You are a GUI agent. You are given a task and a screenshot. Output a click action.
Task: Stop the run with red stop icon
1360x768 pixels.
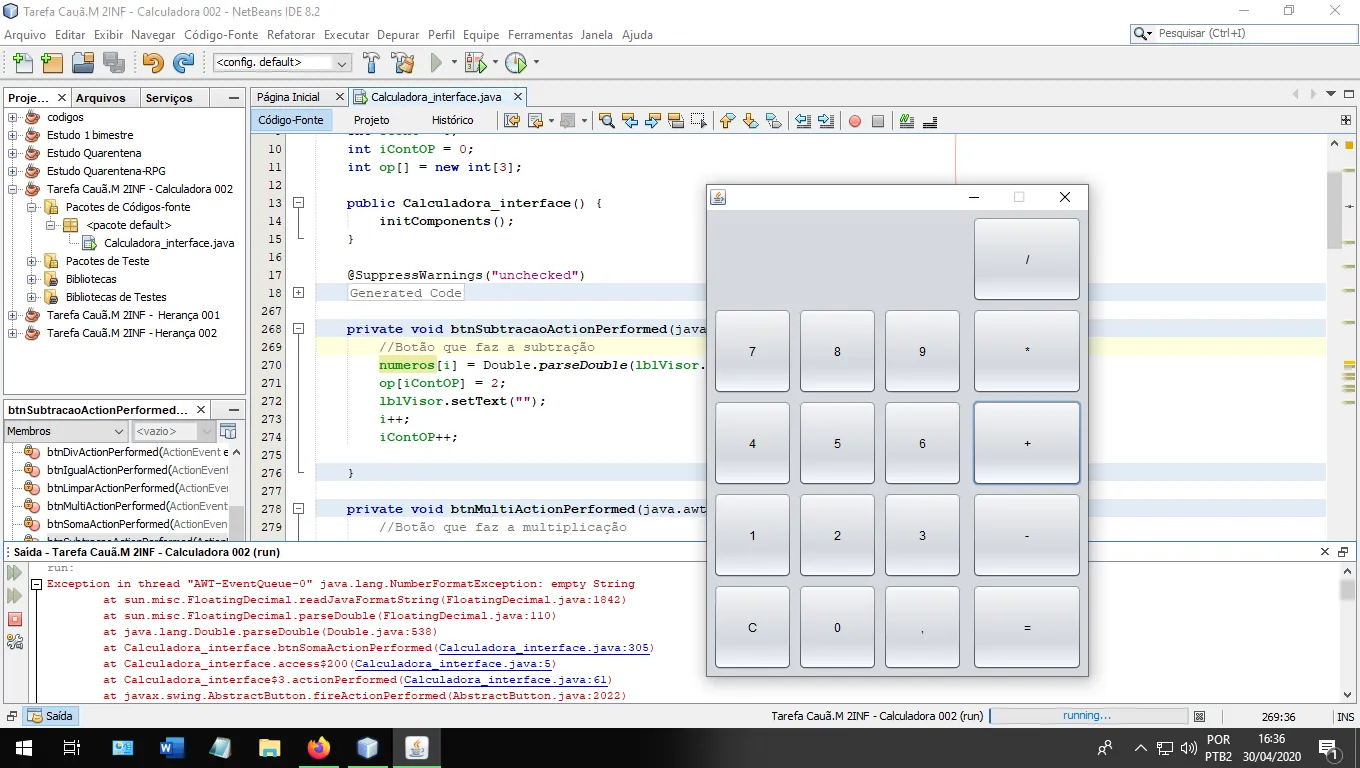click(x=15, y=619)
